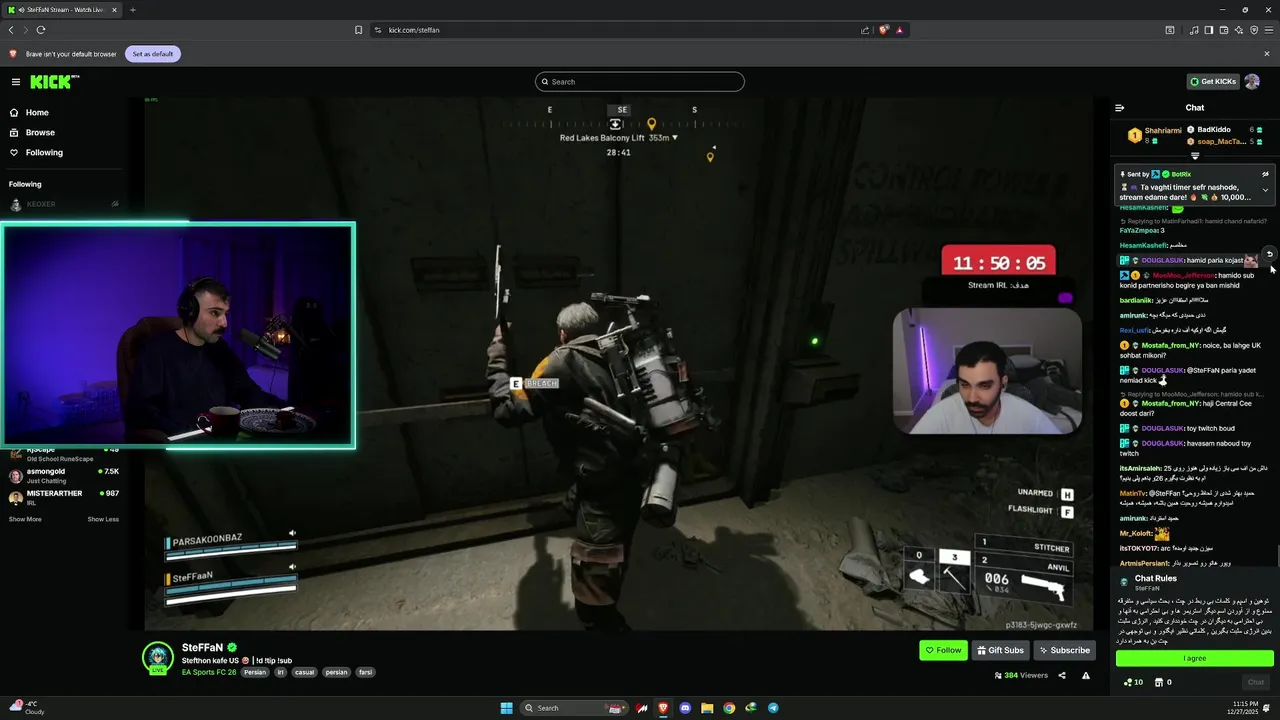Click the Gift Subs button

tap(1000, 650)
